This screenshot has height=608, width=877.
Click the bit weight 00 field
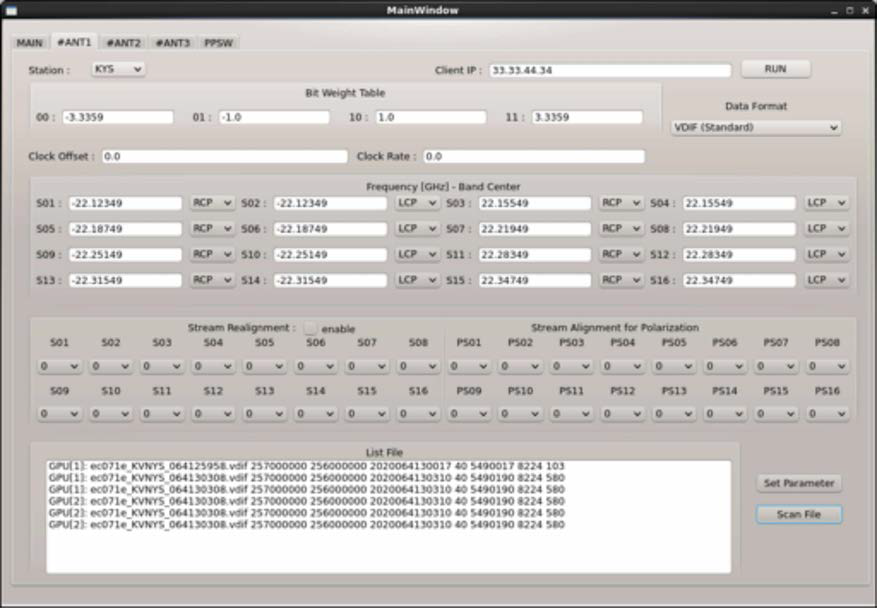point(118,117)
